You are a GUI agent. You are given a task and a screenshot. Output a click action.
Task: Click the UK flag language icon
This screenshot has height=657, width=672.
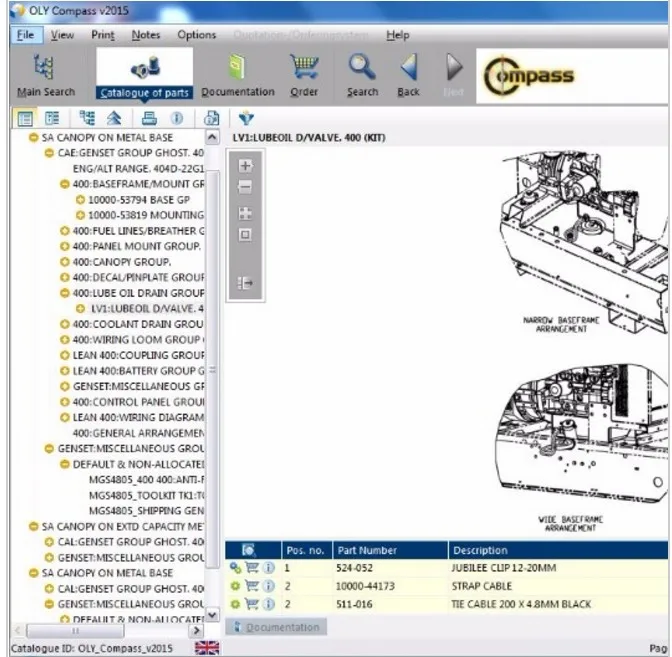[x=207, y=648]
